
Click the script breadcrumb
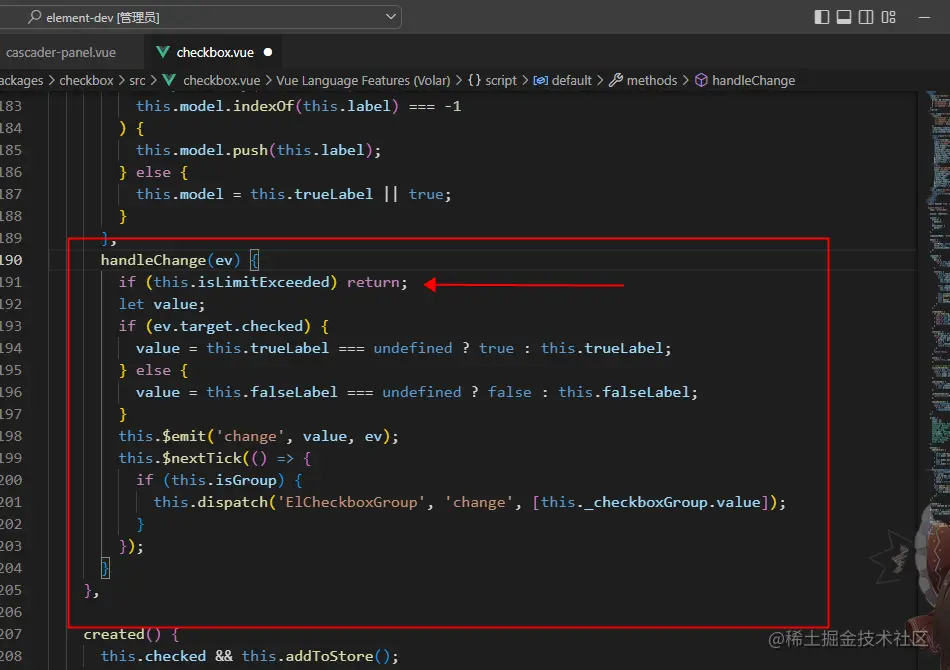501,81
